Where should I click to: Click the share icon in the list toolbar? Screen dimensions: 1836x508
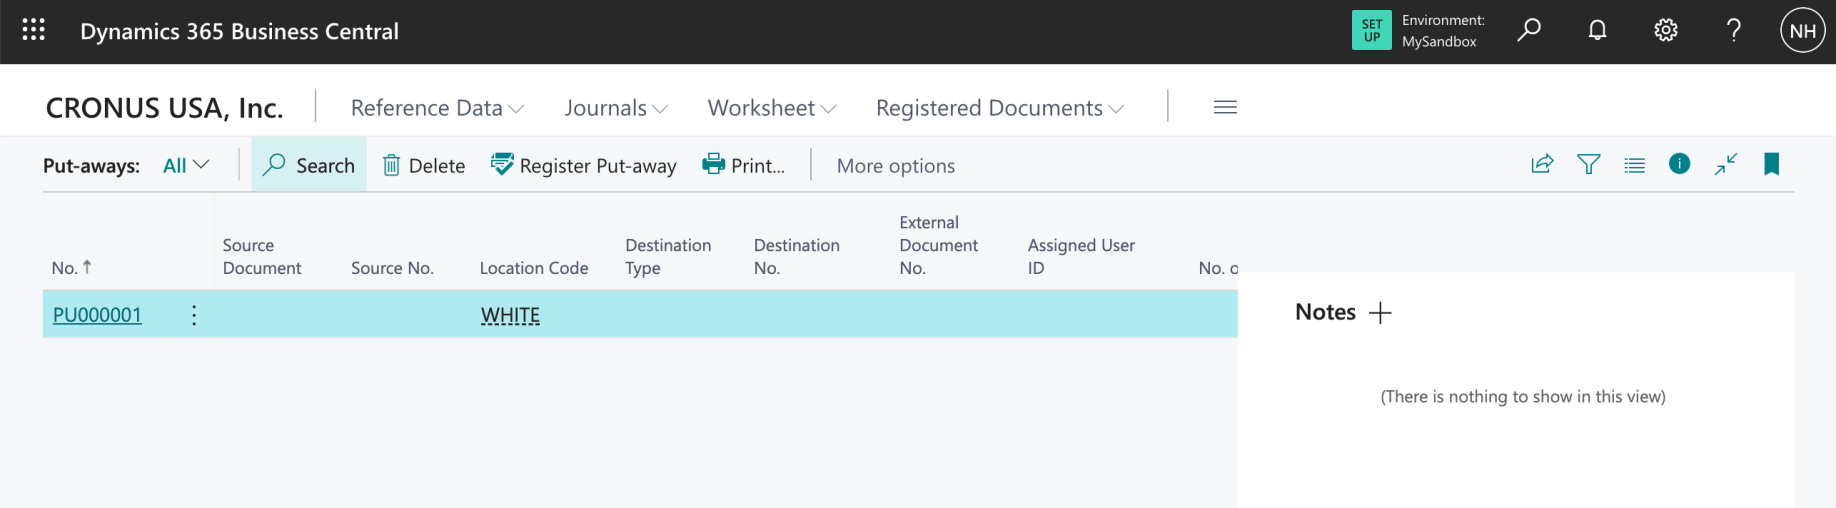(x=1542, y=164)
